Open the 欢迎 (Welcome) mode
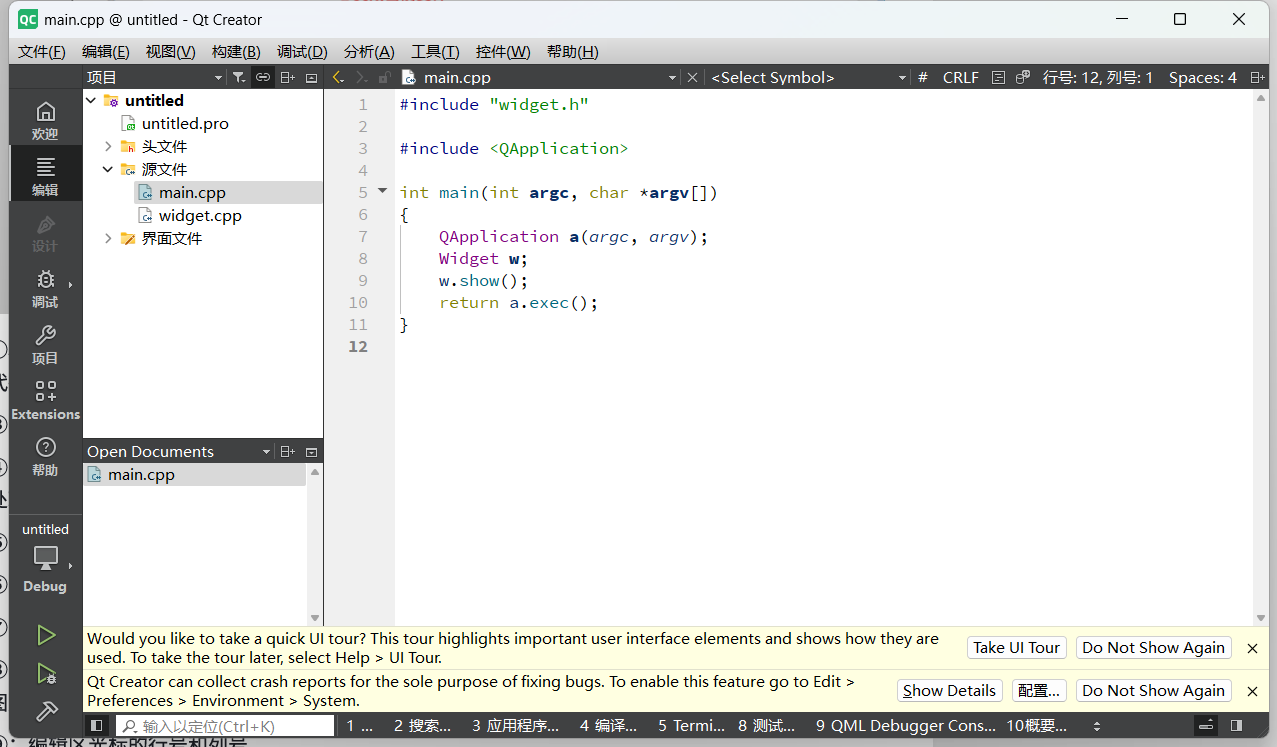1277x747 pixels. (x=45, y=119)
